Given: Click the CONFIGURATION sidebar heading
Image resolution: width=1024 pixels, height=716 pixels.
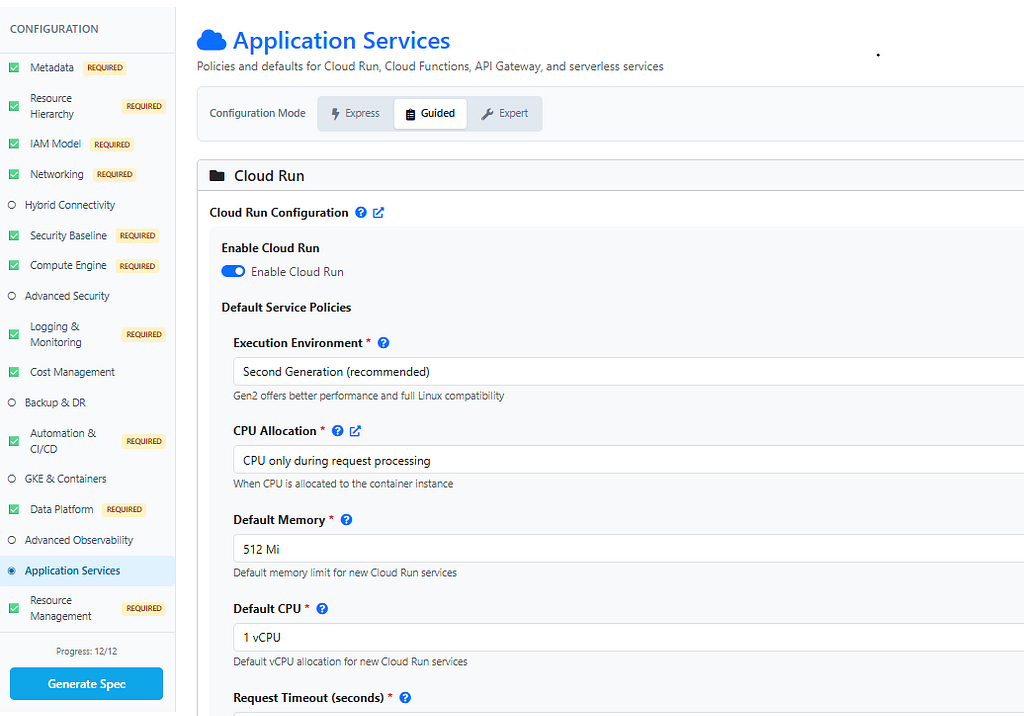Looking at the screenshot, I should tap(54, 29).
